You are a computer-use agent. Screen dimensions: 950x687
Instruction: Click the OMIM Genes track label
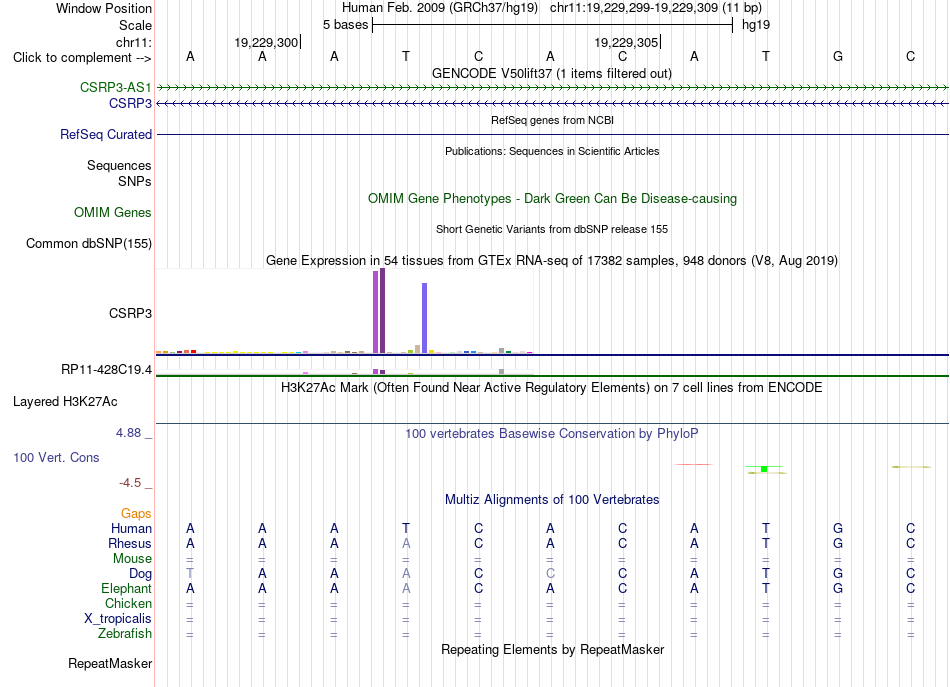[113, 213]
